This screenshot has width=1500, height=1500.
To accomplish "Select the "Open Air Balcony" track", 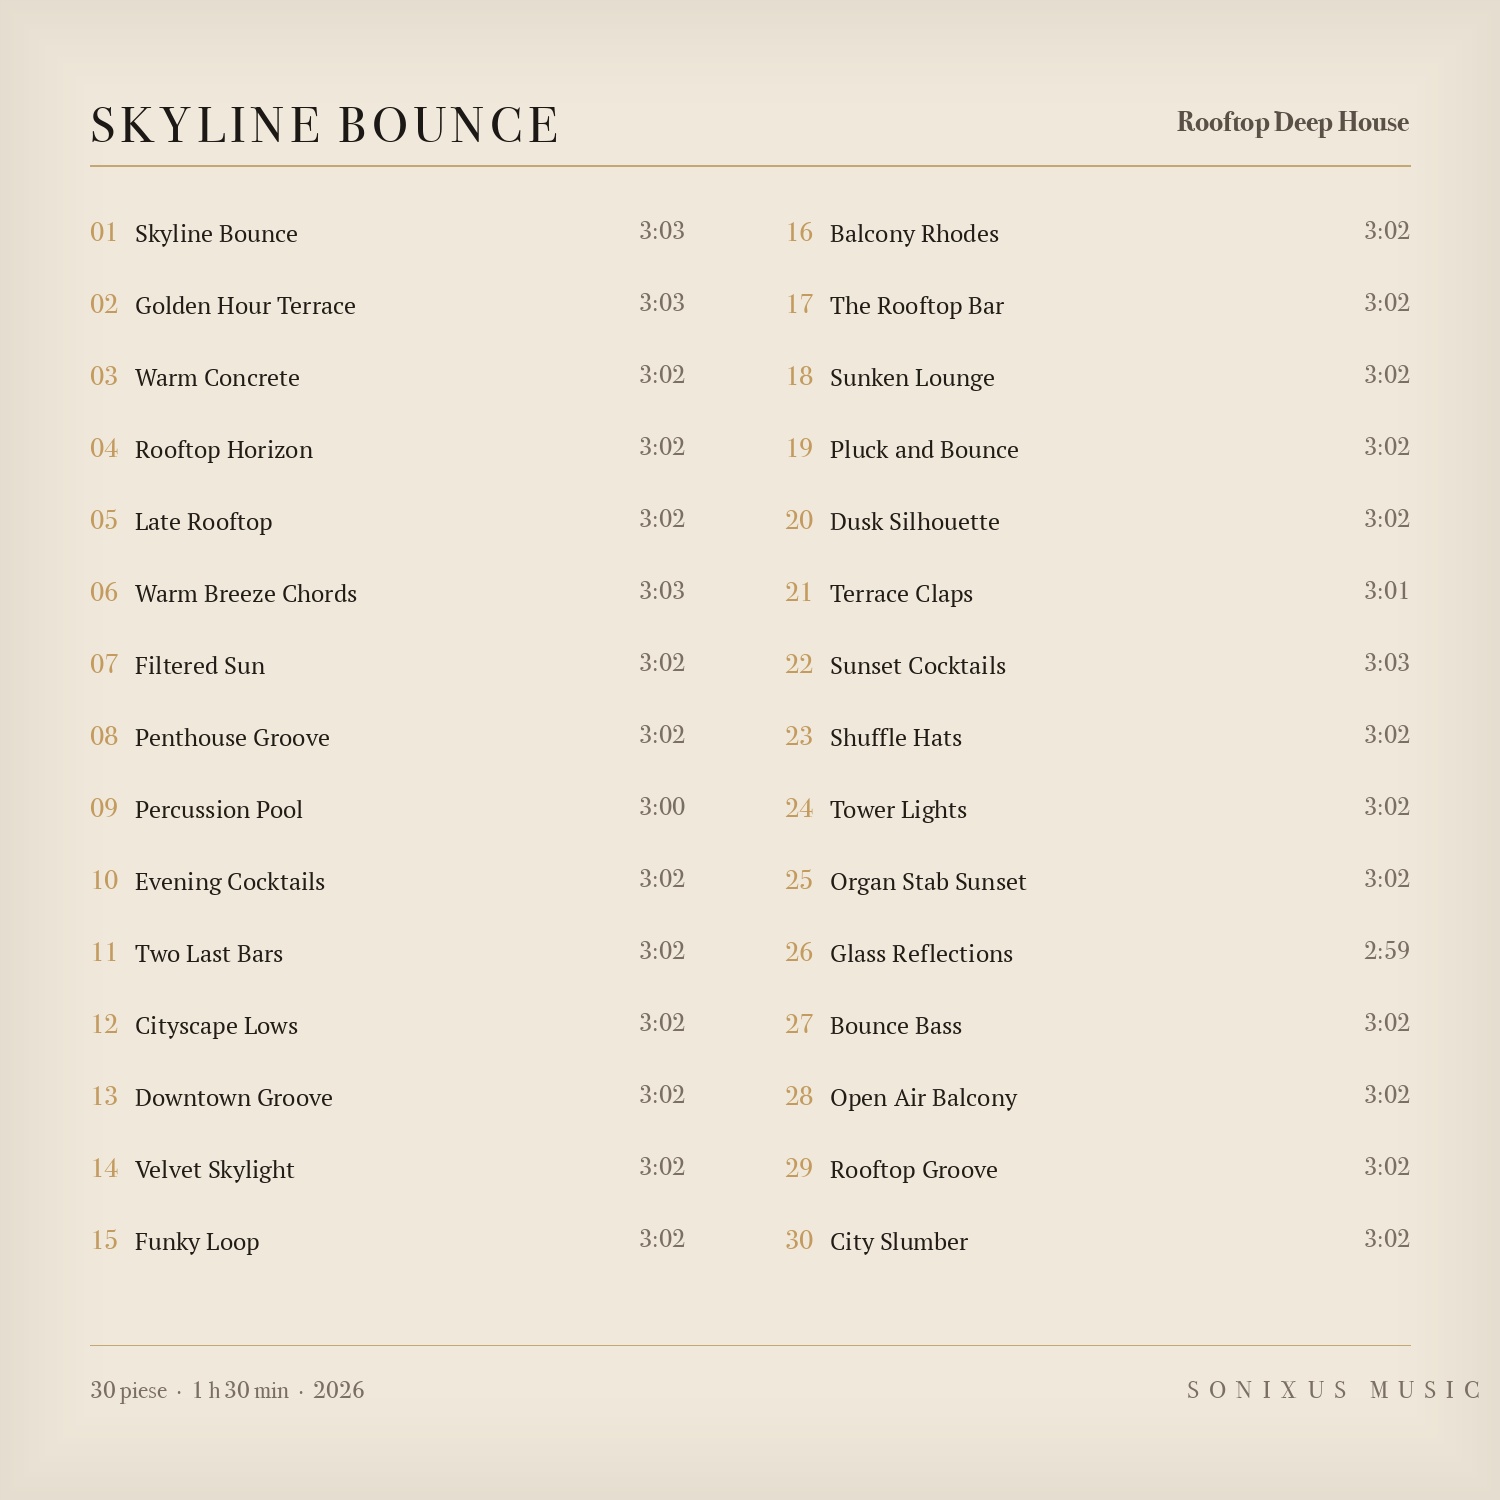I will [923, 1098].
